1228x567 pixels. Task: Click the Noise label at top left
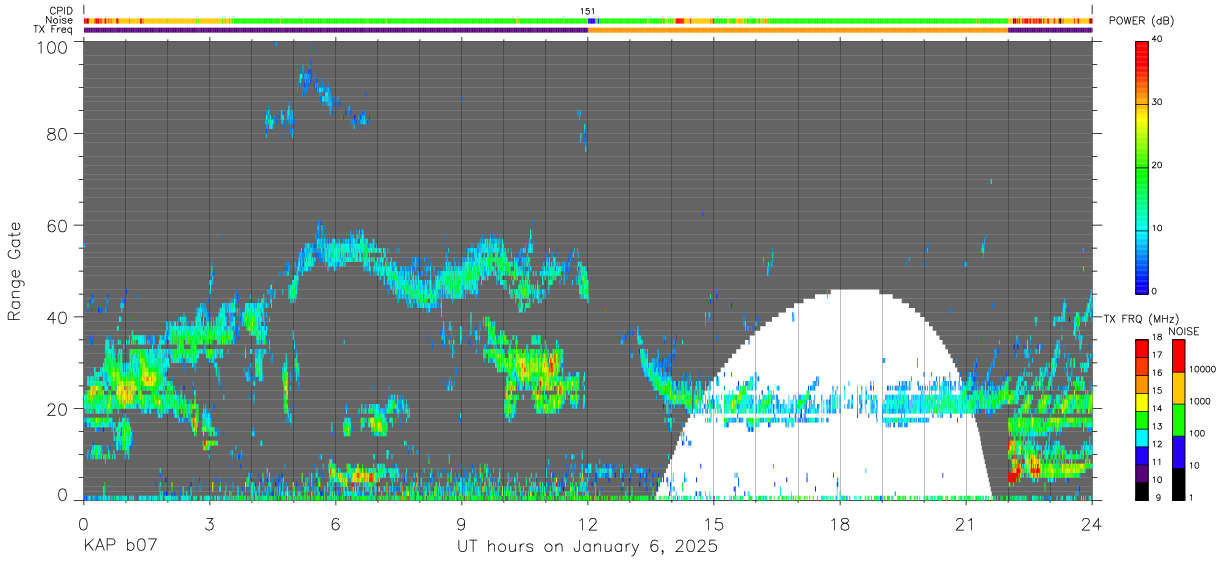click(x=60, y=20)
